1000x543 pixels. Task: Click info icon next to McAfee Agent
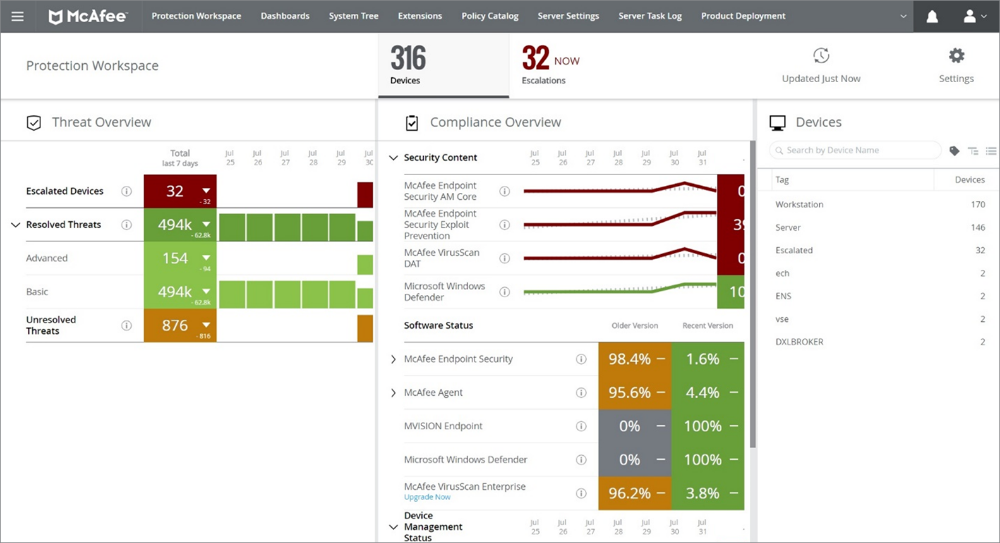pyautogui.click(x=581, y=393)
